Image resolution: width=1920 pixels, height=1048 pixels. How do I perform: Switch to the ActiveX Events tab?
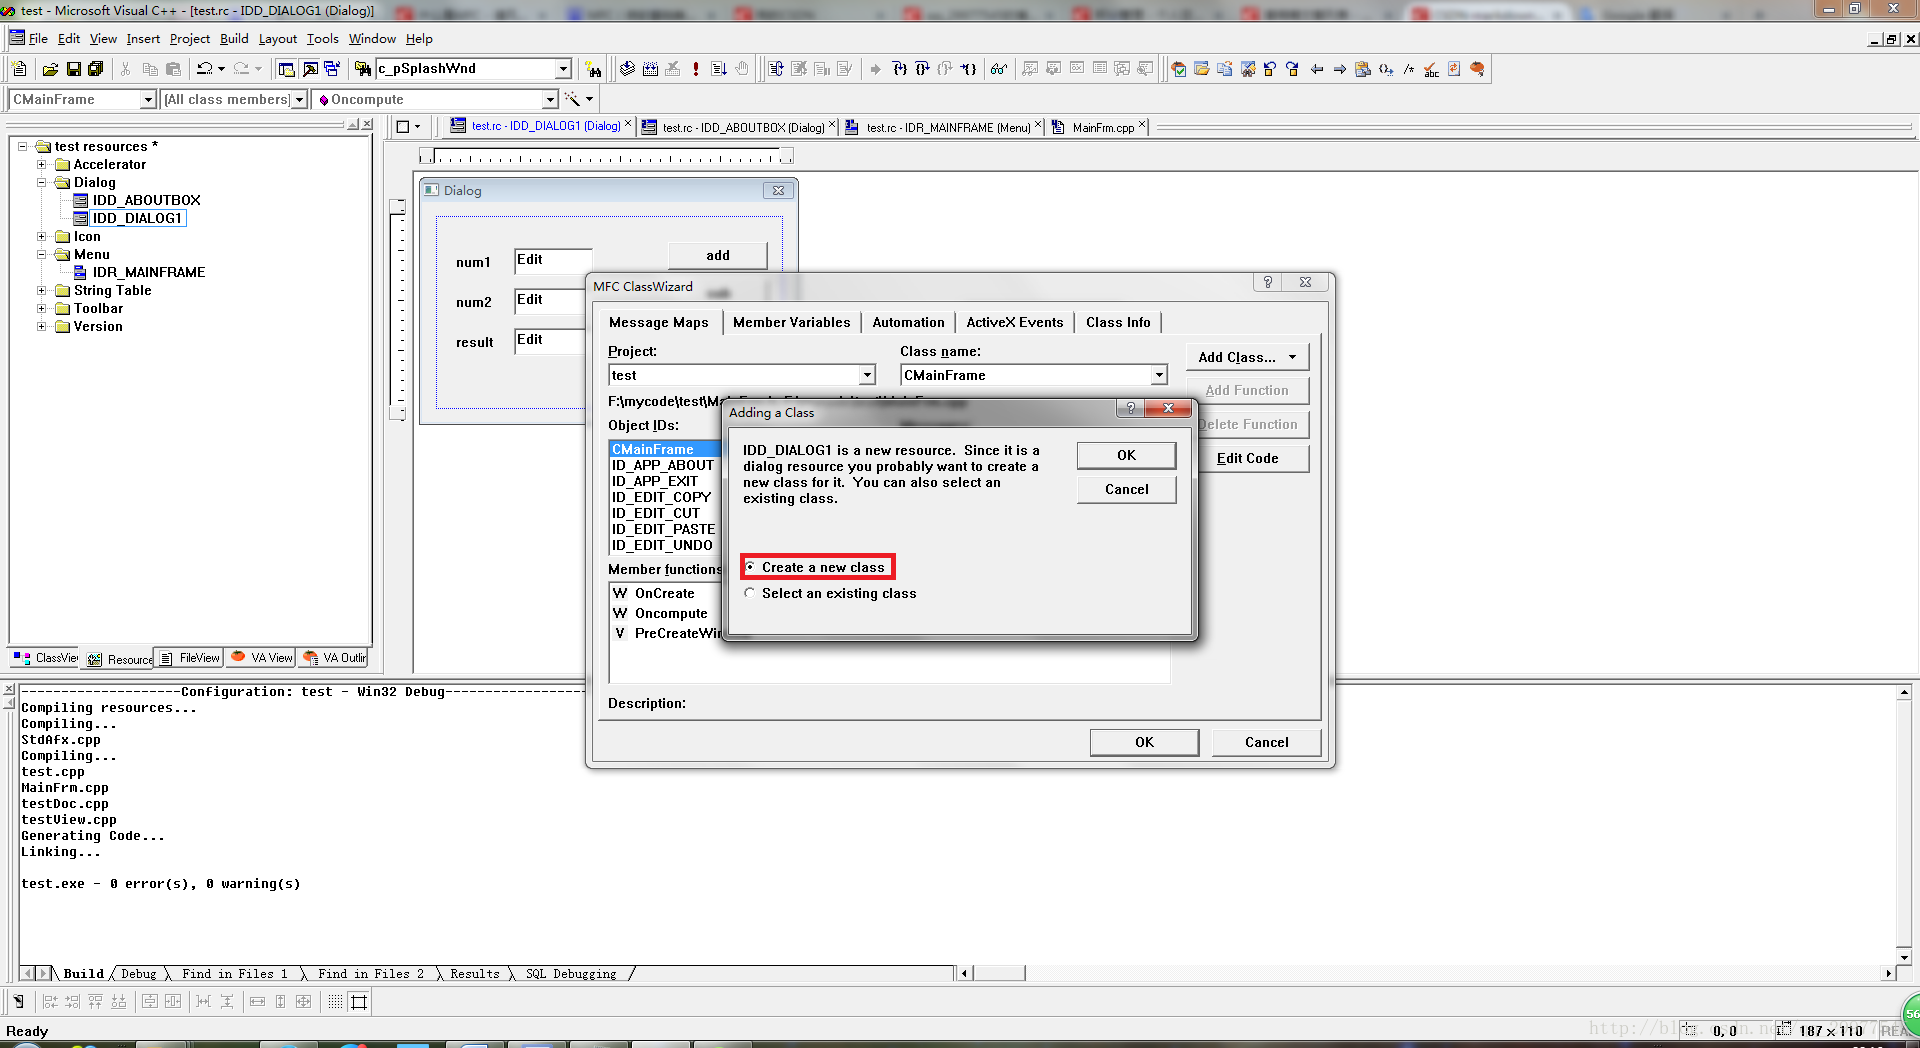[x=1014, y=322]
